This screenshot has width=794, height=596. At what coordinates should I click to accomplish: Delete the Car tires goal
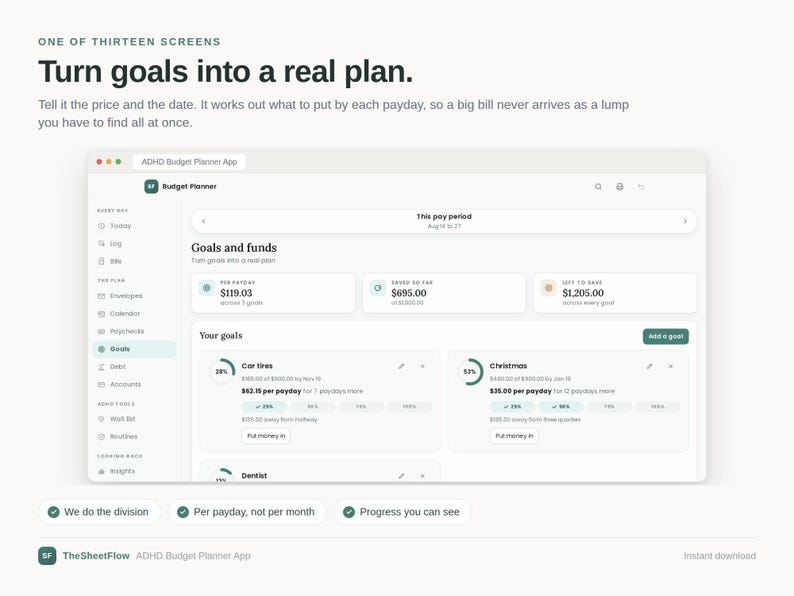[x=422, y=366]
